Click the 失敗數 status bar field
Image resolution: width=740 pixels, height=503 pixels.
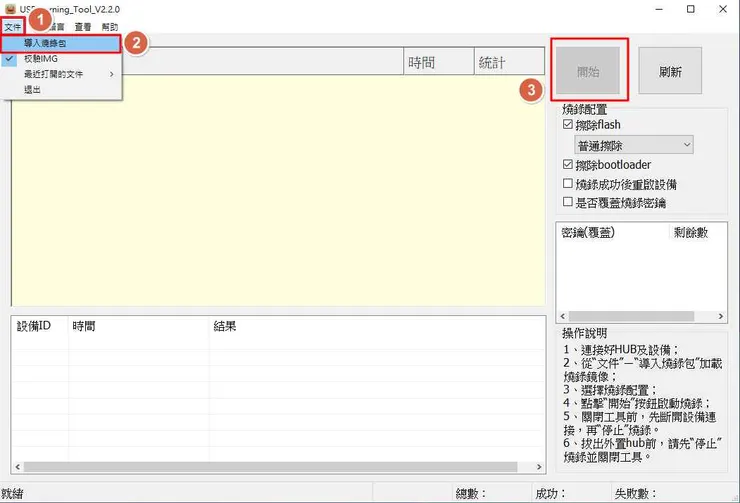672,494
